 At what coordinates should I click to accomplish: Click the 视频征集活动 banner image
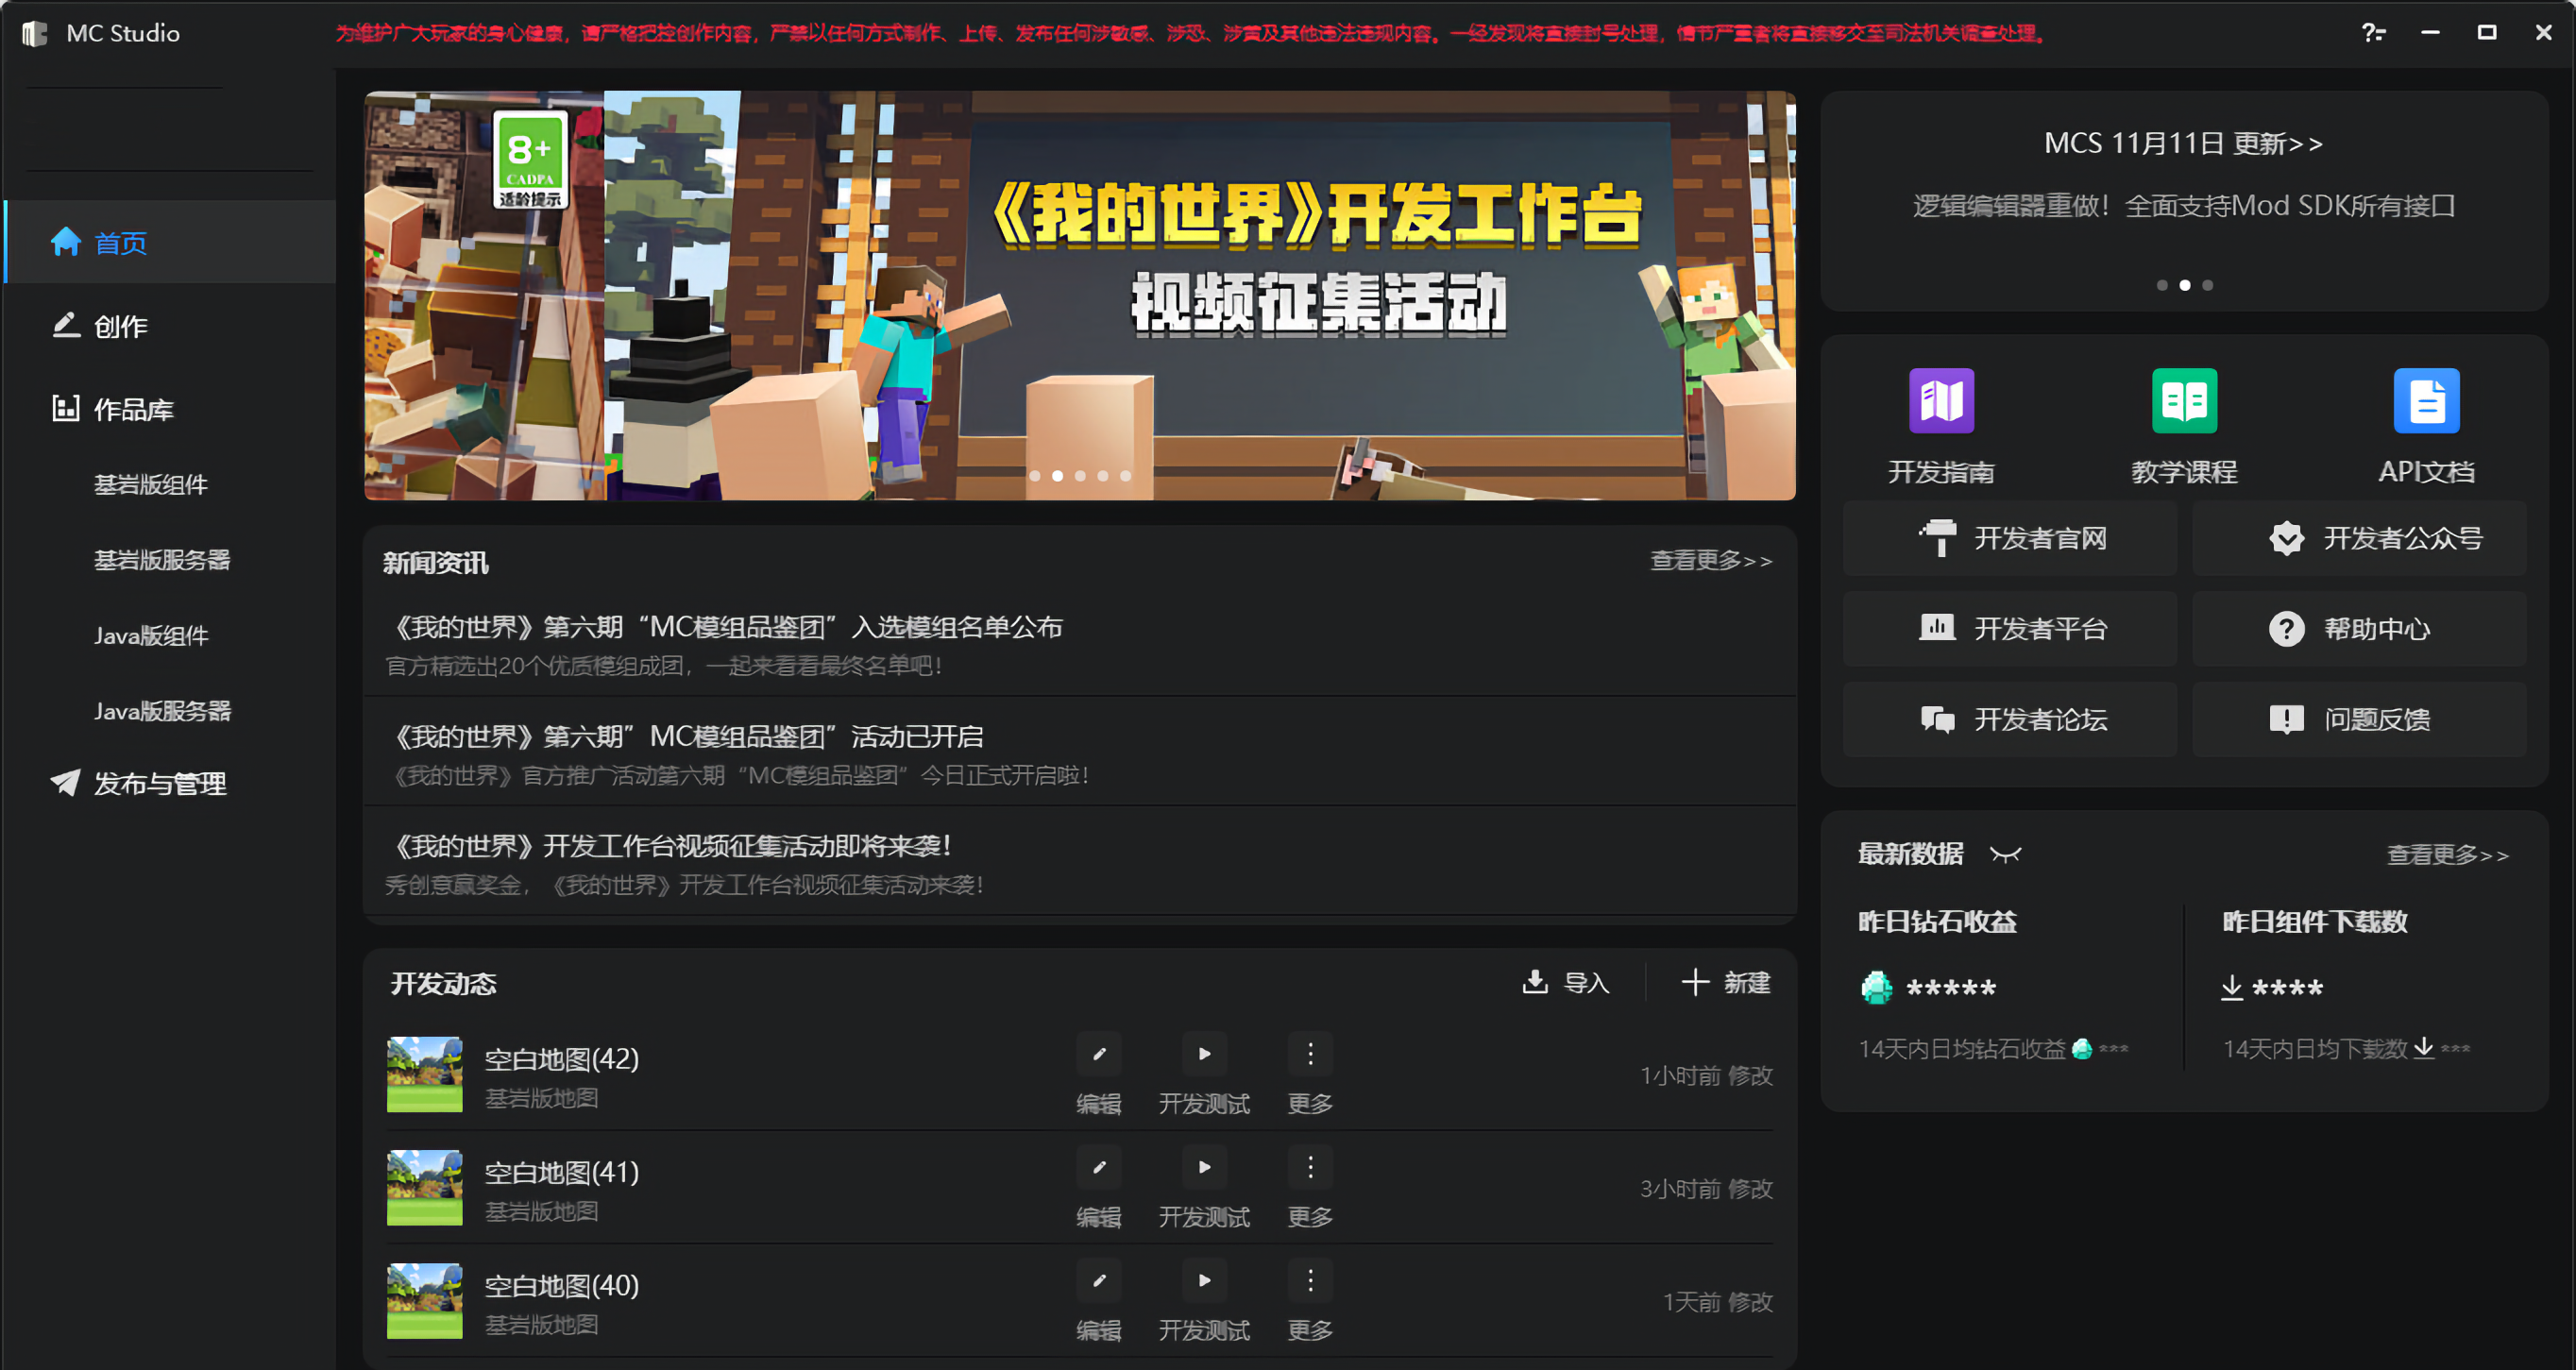[1079, 295]
